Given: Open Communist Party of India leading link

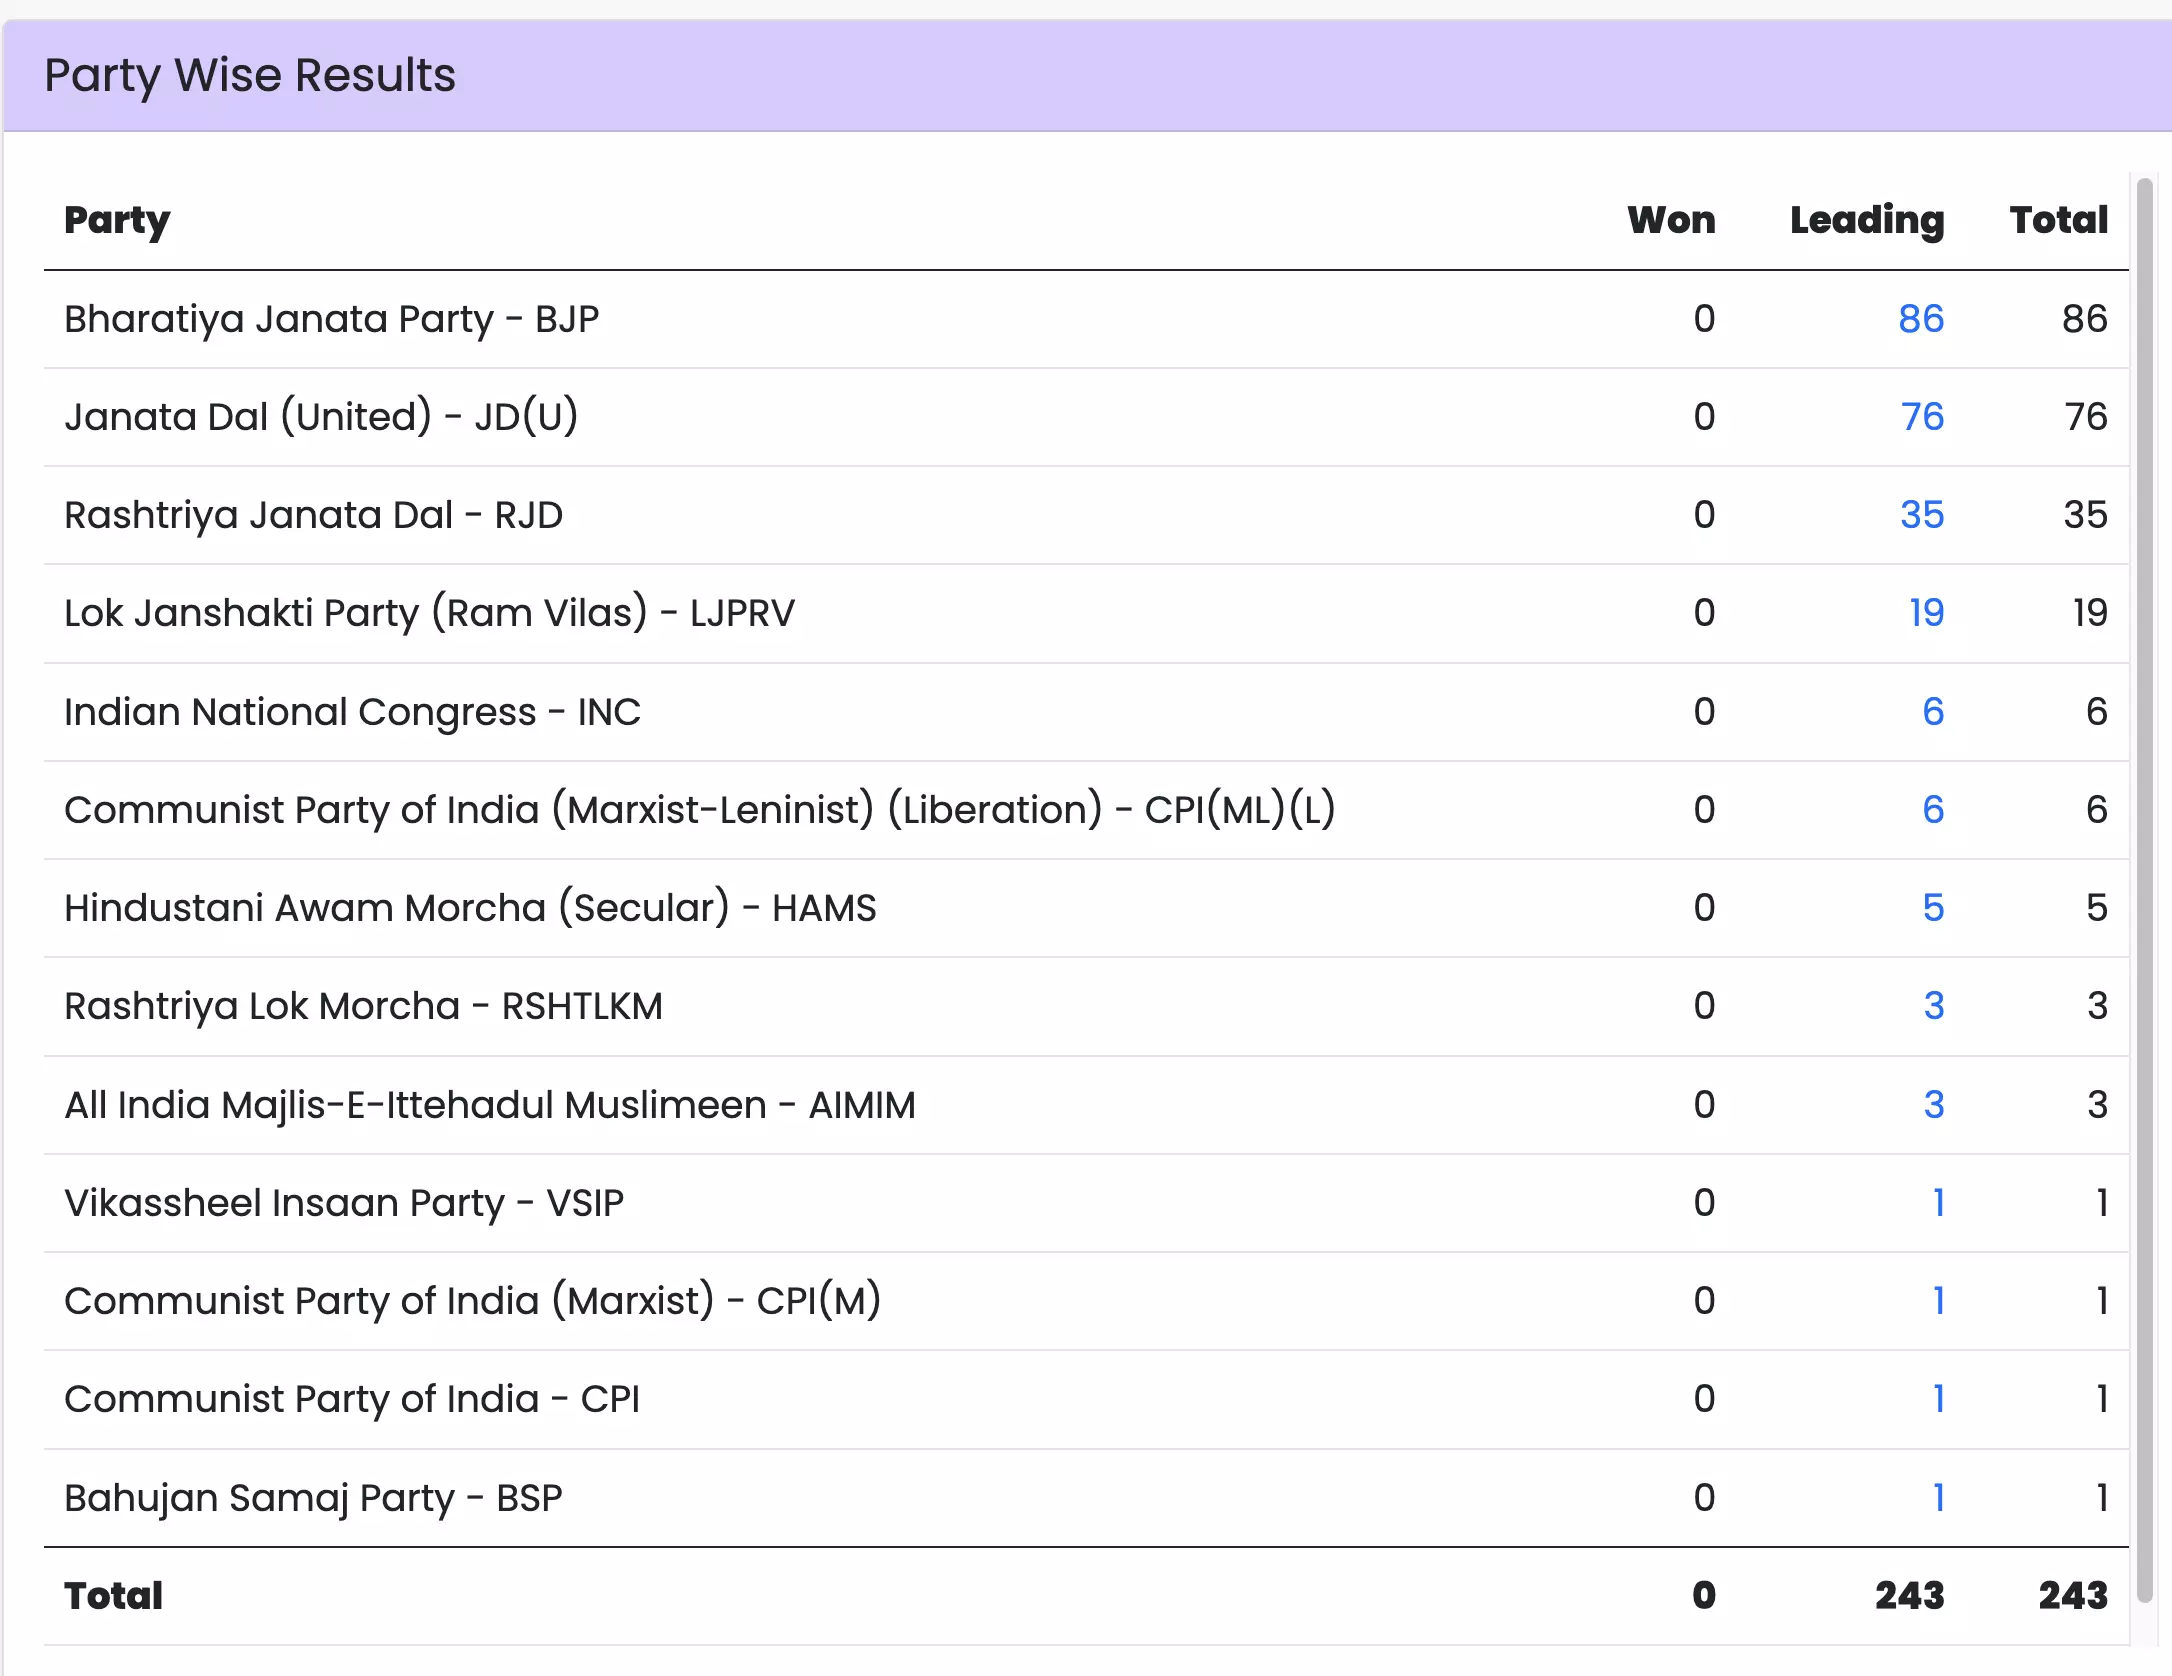Looking at the screenshot, I should [1938, 1399].
